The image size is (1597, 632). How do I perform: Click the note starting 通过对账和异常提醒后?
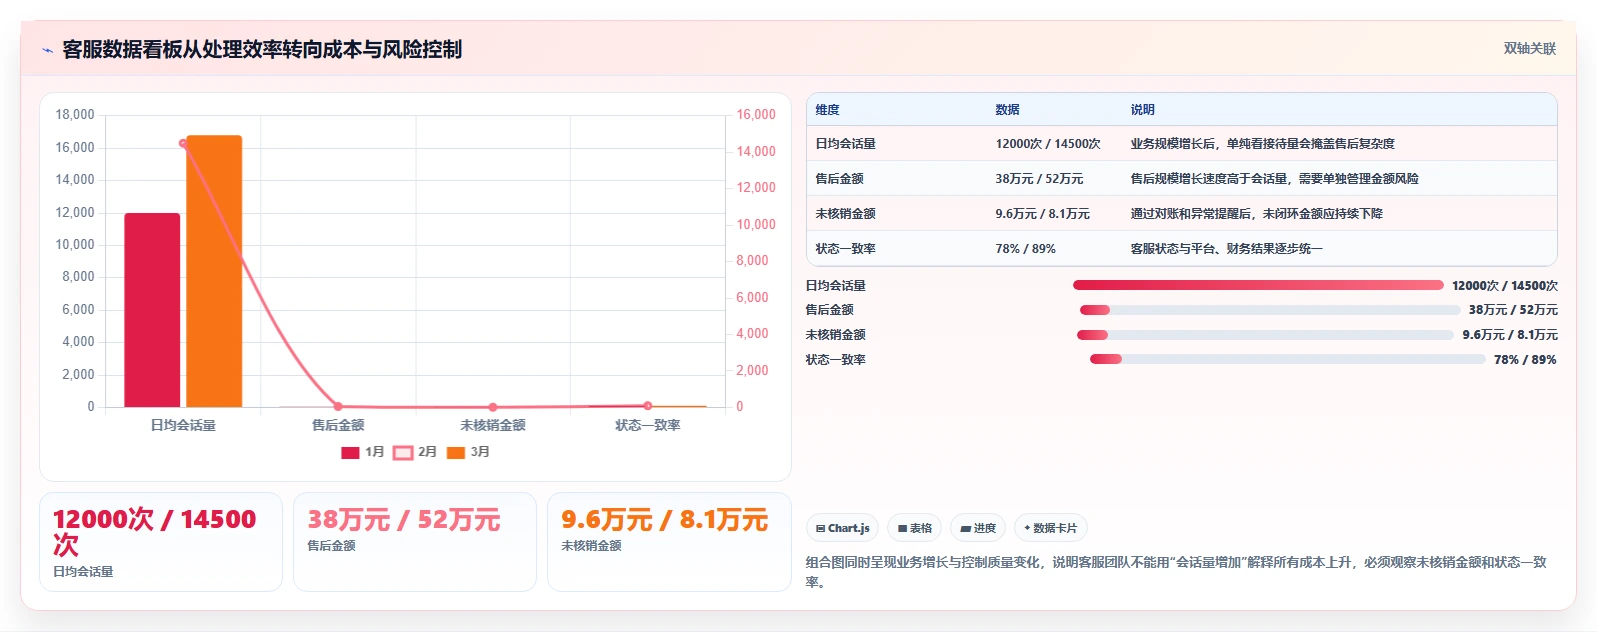(1256, 214)
